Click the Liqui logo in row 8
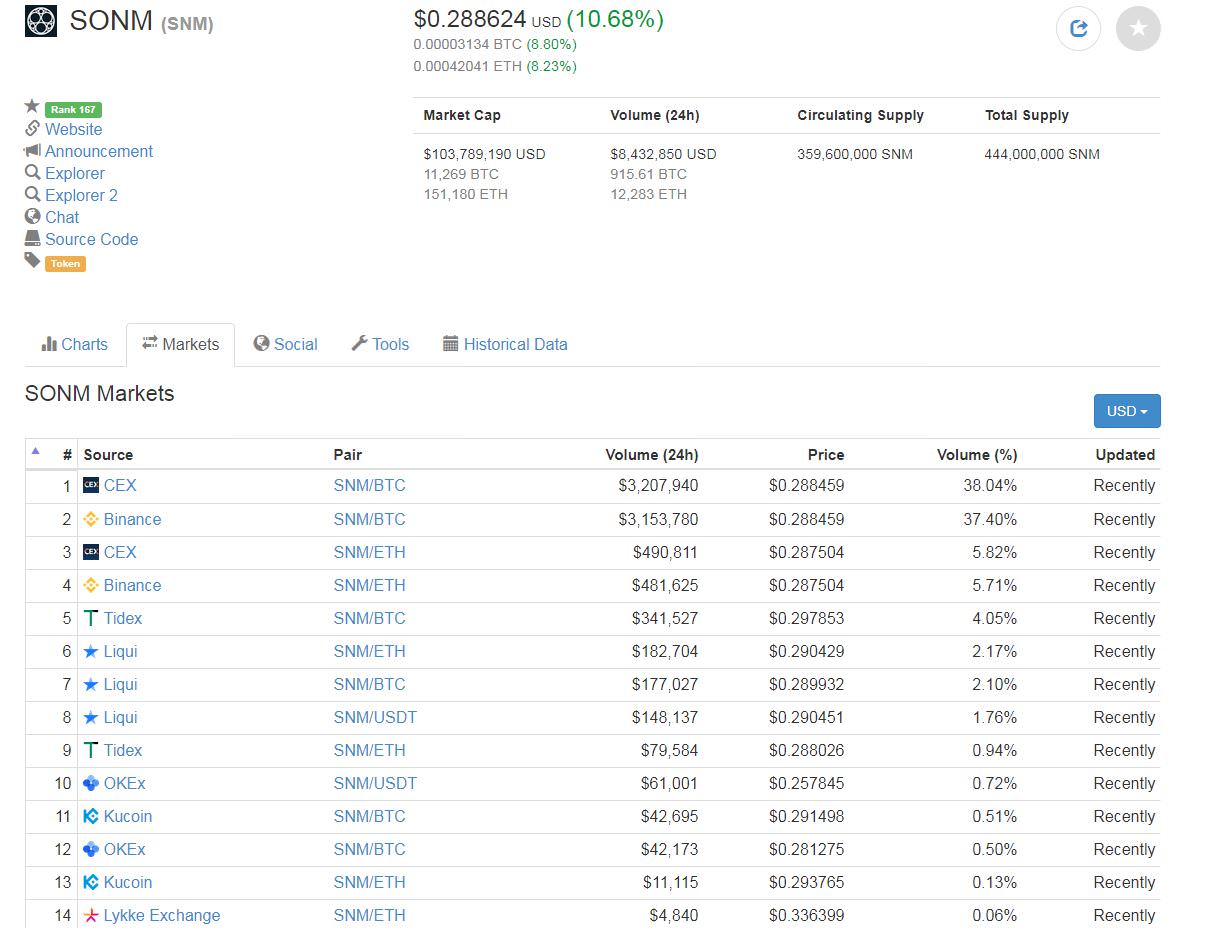Screen dimensions: 1212x928 point(91,717)
